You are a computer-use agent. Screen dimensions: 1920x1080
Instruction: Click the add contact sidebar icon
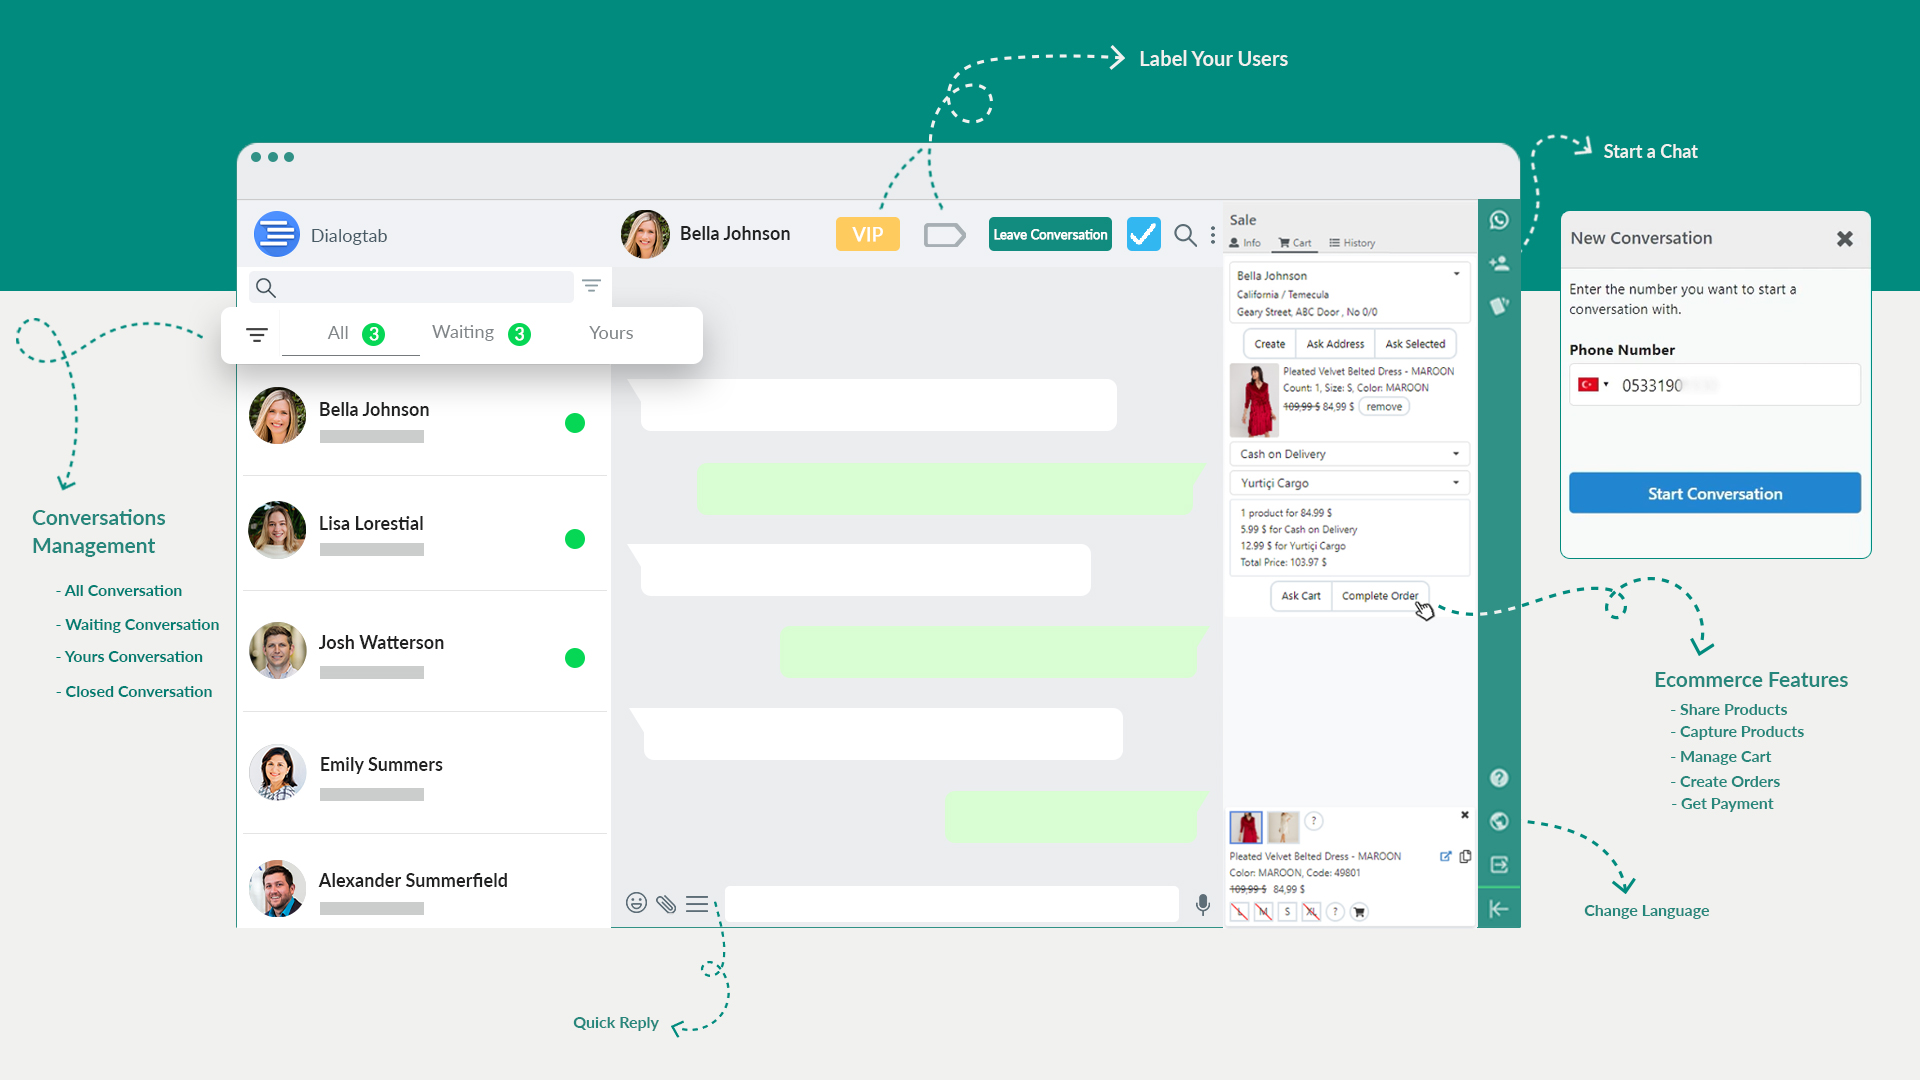pyautogui.click(x=1498, y=263)
